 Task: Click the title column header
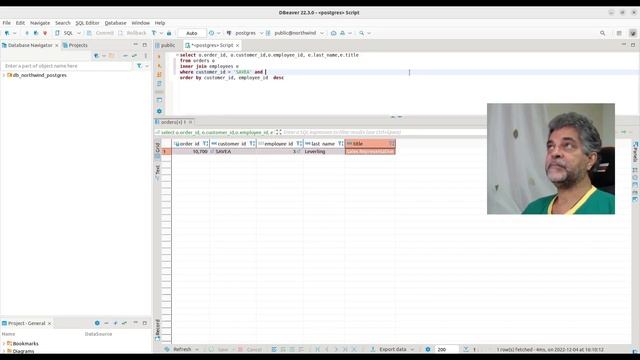[370, 144]
